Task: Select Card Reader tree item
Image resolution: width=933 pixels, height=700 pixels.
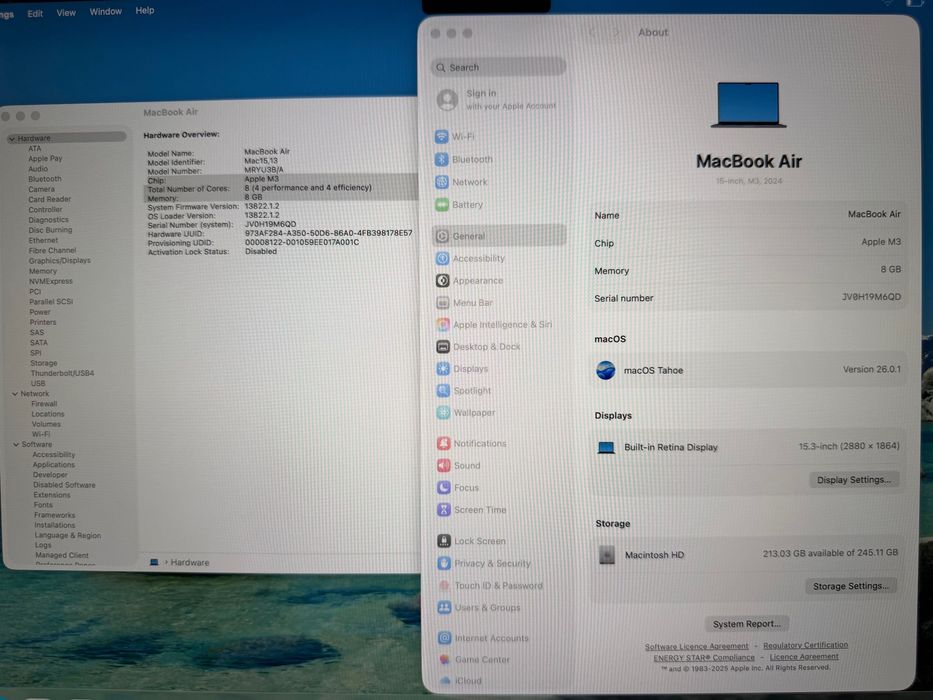Action: (x=49, y=199)
